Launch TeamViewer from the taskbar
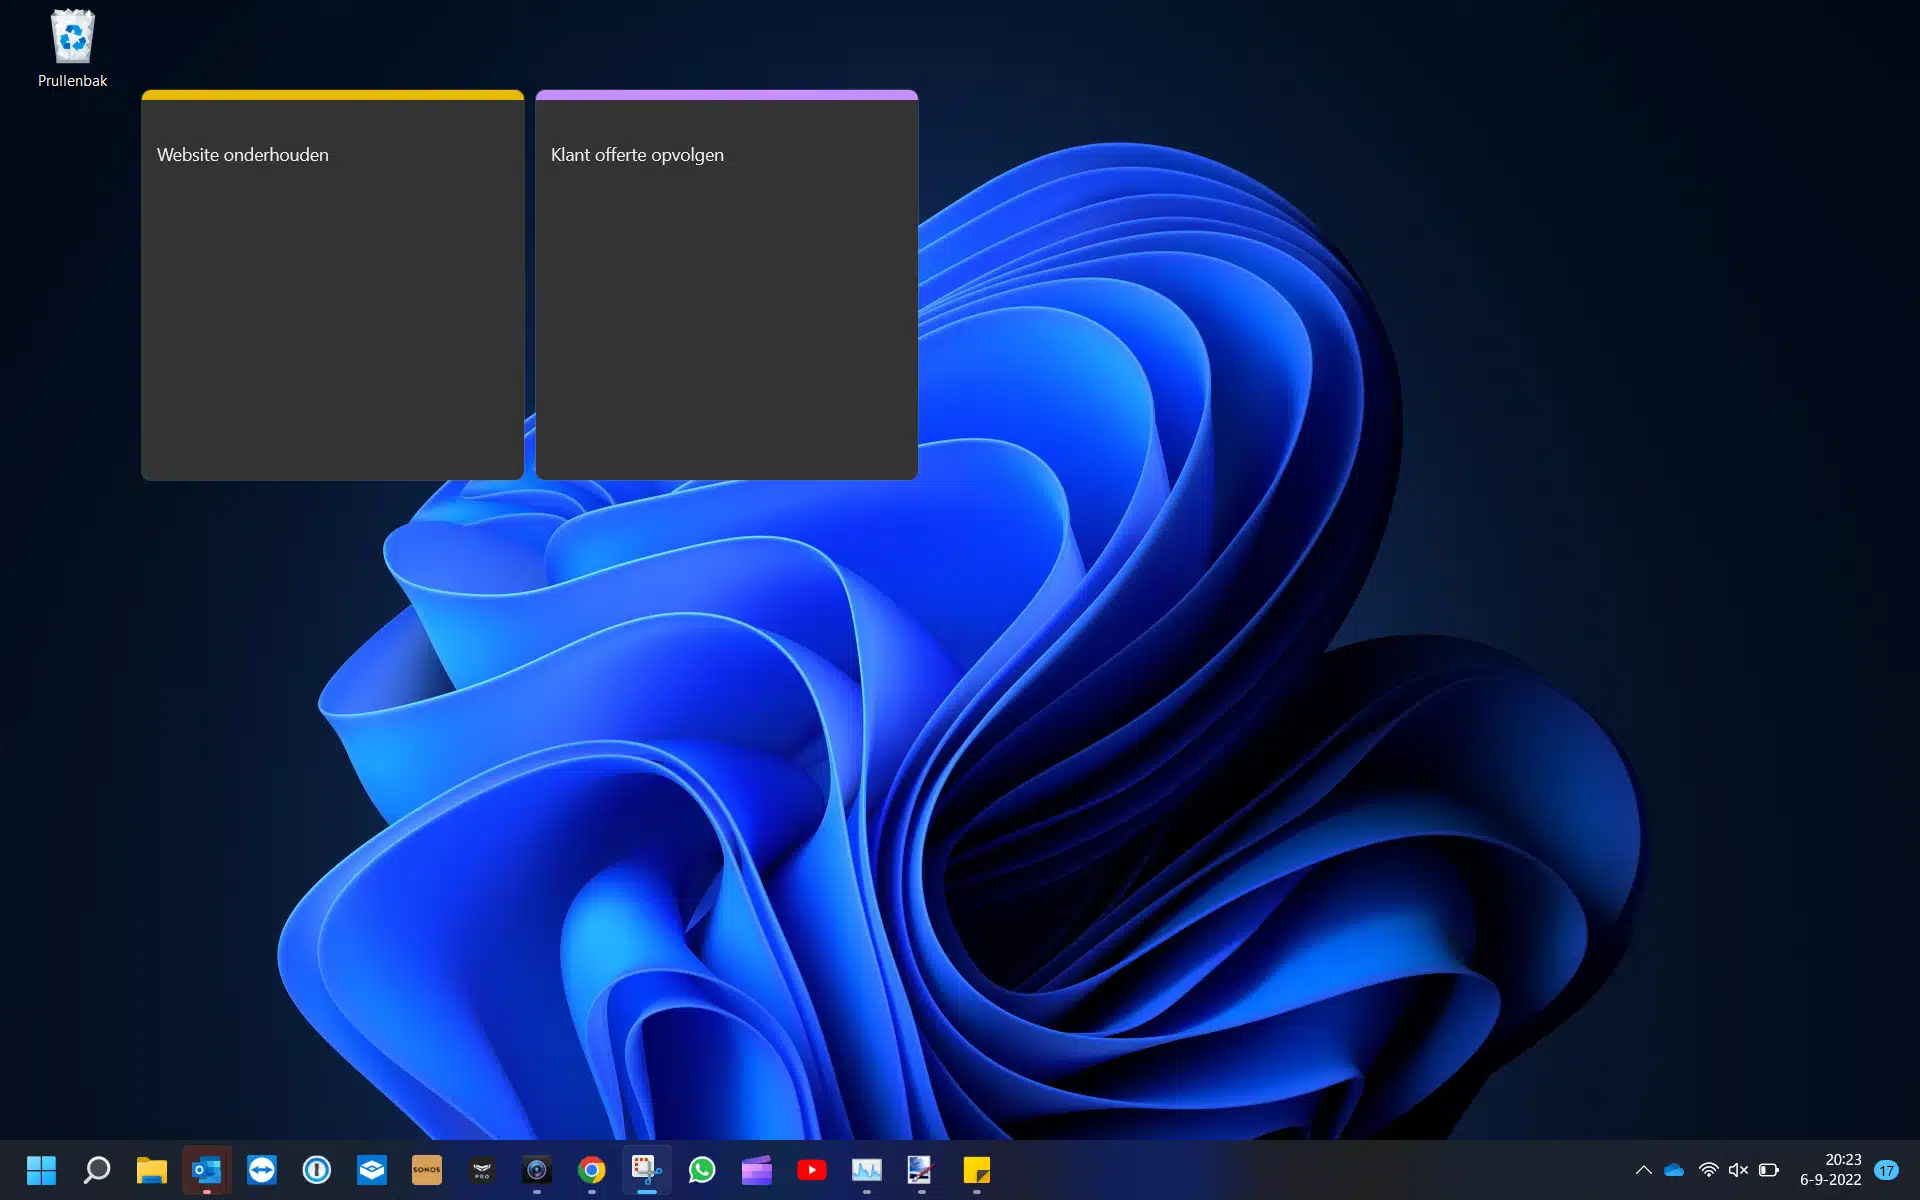 262,1170
